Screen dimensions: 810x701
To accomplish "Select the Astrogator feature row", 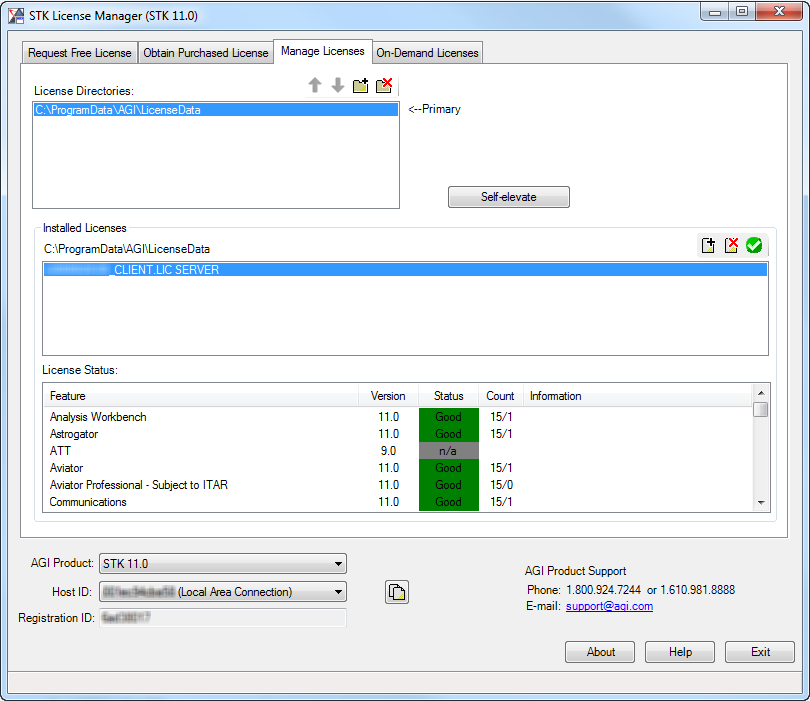I will 398,434.
